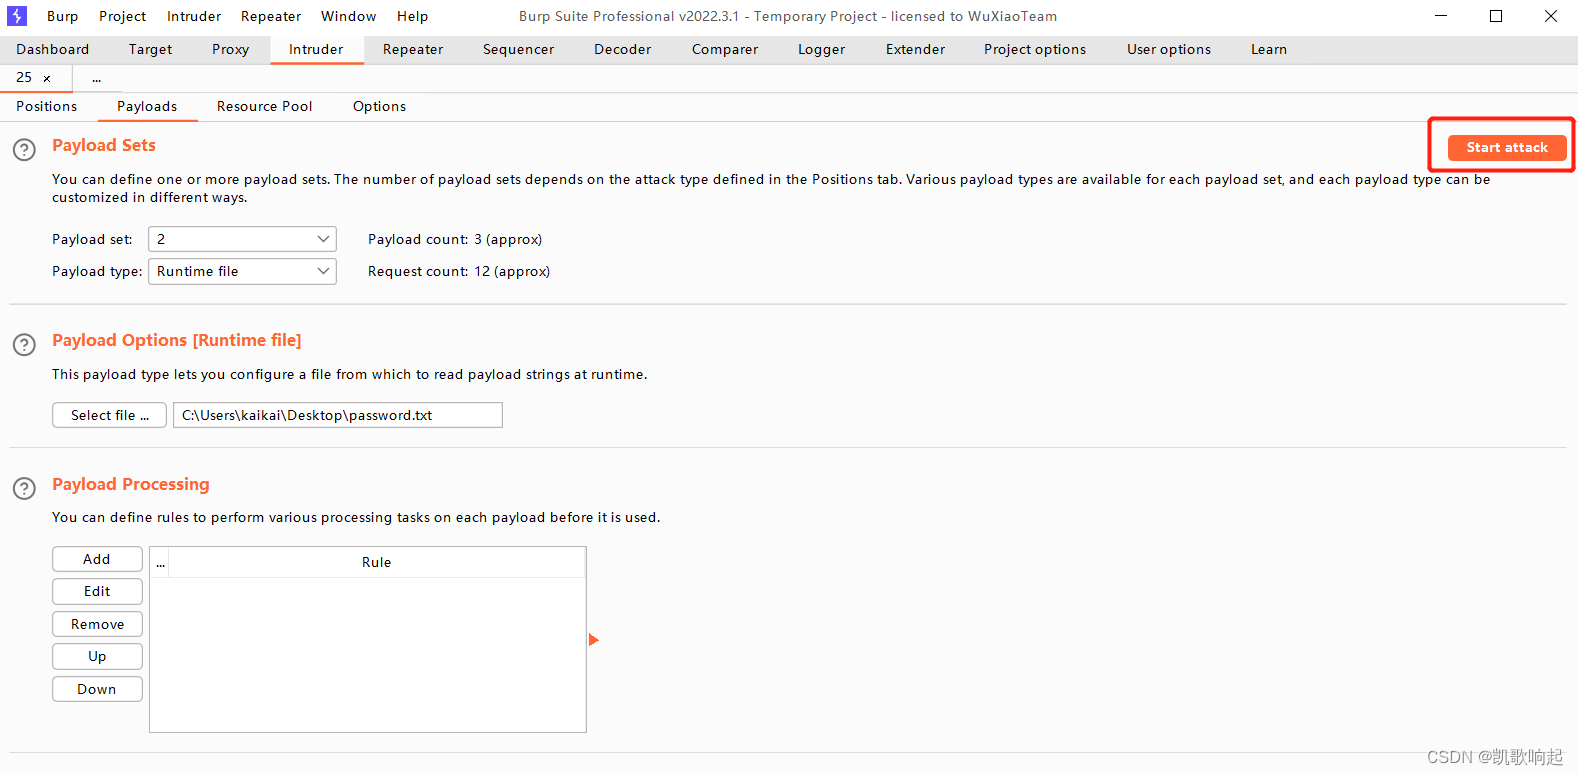This screenshot has height=775, width=1578.
Task: Open the Burp menu
Action: pyautogui.click(x=62, y=16)
